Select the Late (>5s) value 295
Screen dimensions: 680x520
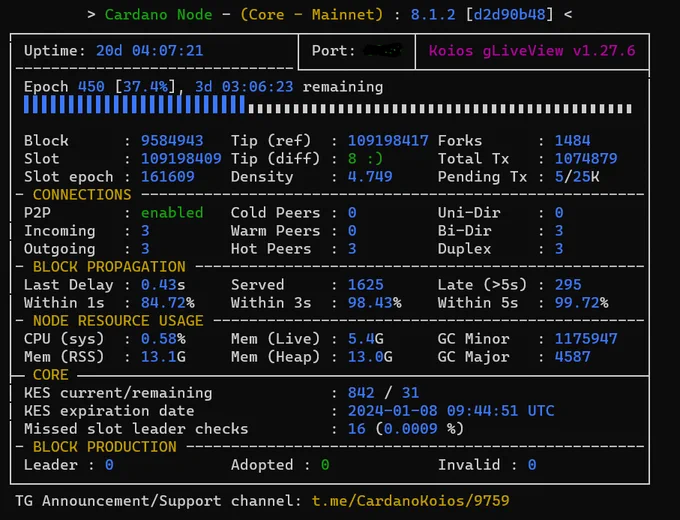pos(568,285)
